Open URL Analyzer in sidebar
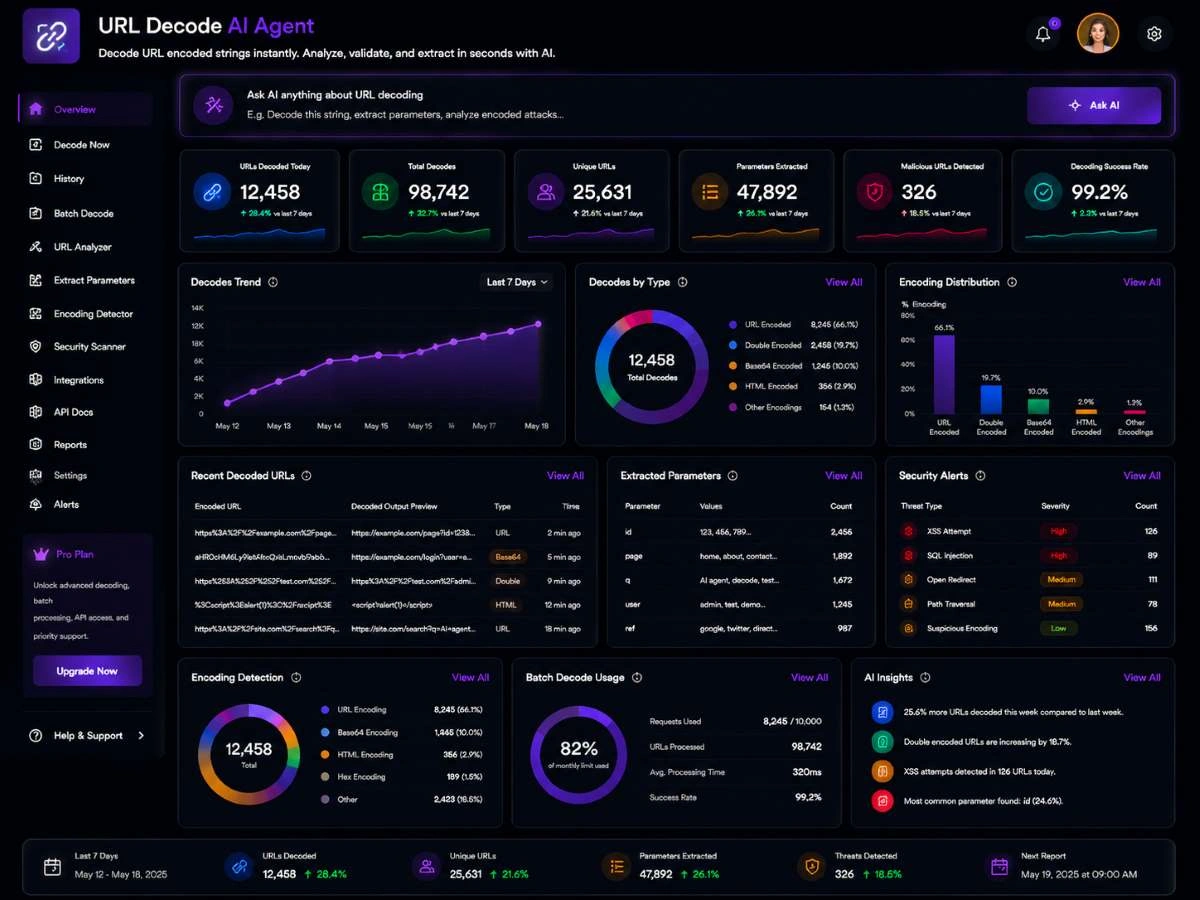Screen dimensions: 1200x900 85,247
